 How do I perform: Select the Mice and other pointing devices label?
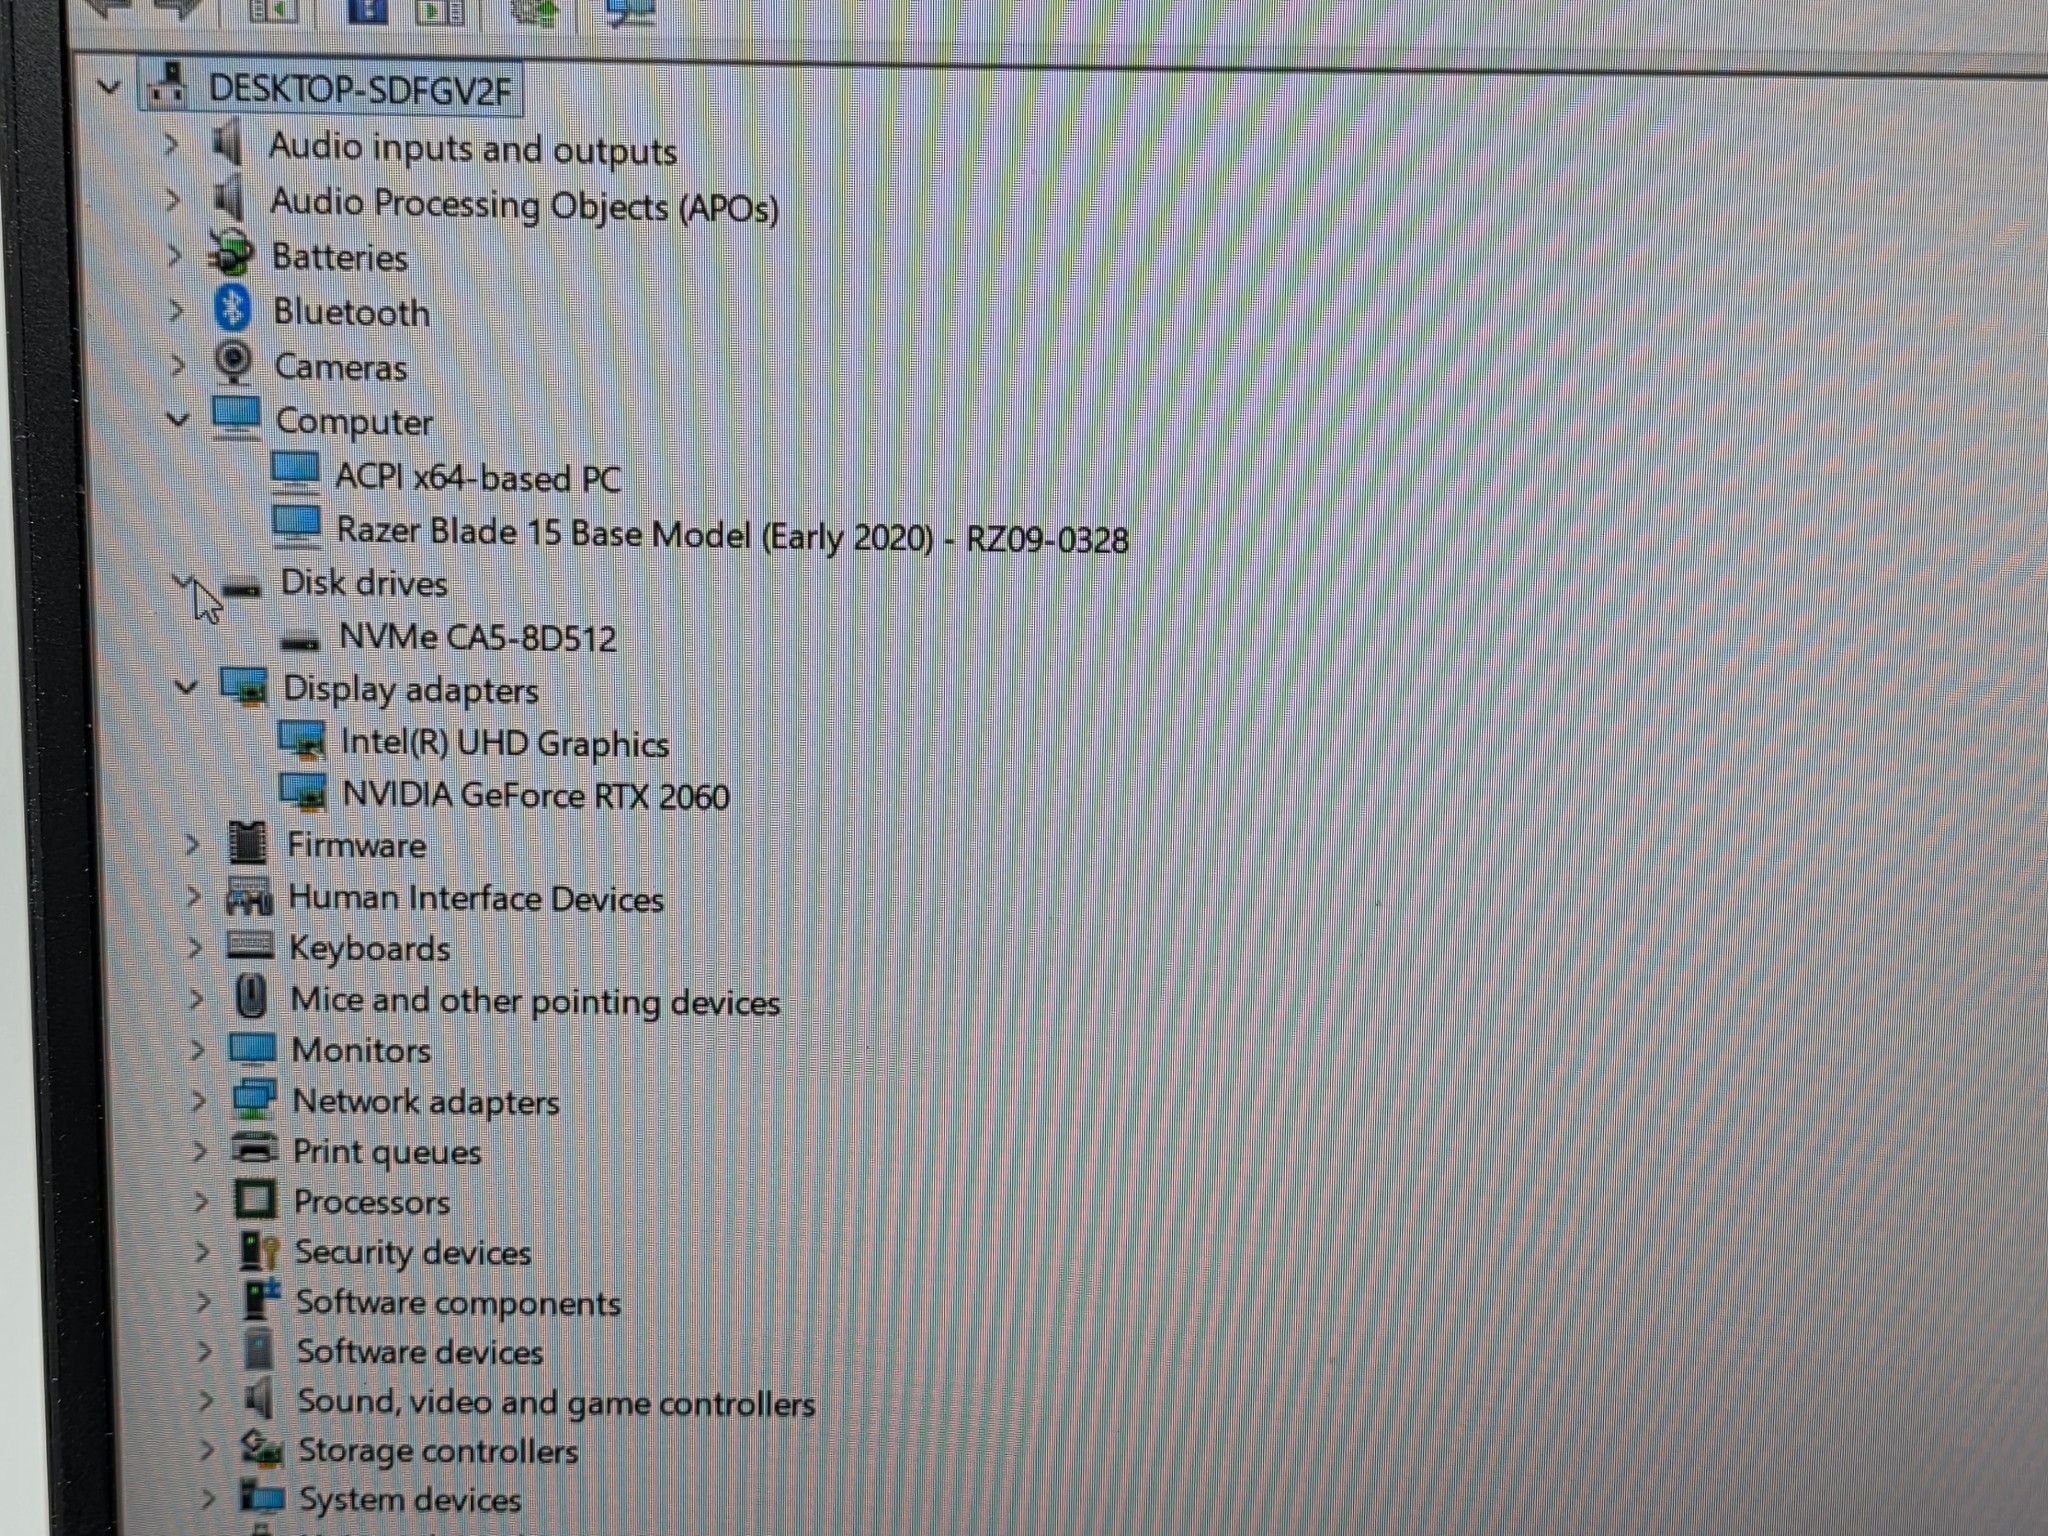535,1001
